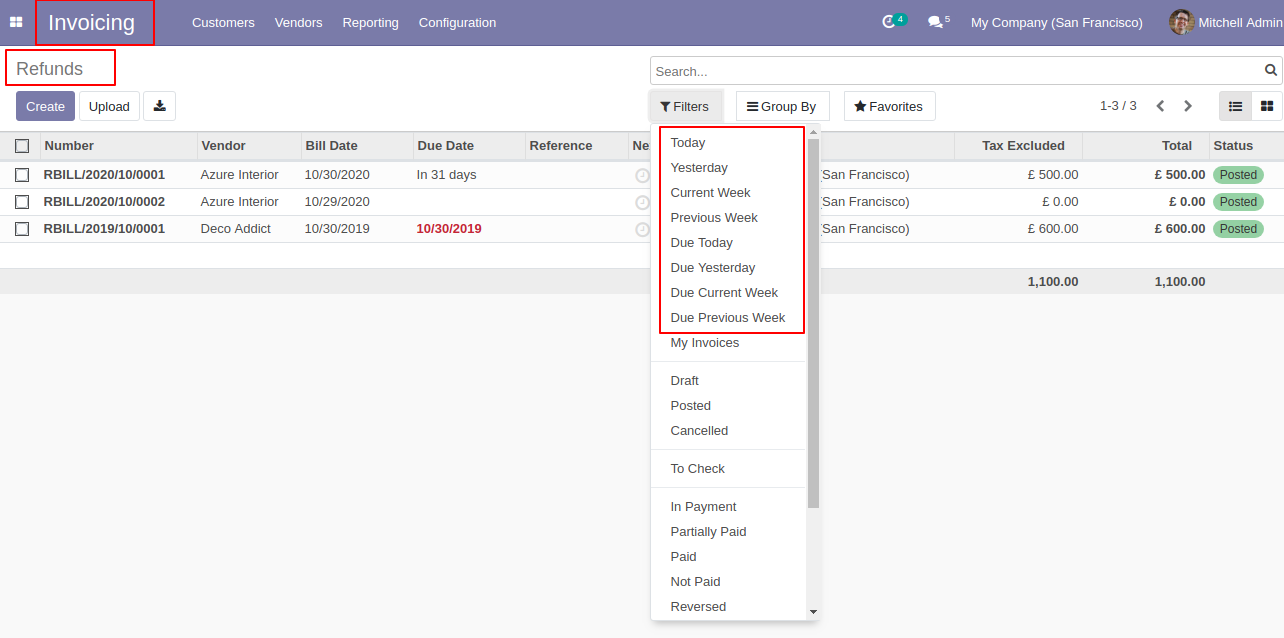1284x638 pixels.
Task: Sort by the Bill Date column header
Action: coord(331,146)
